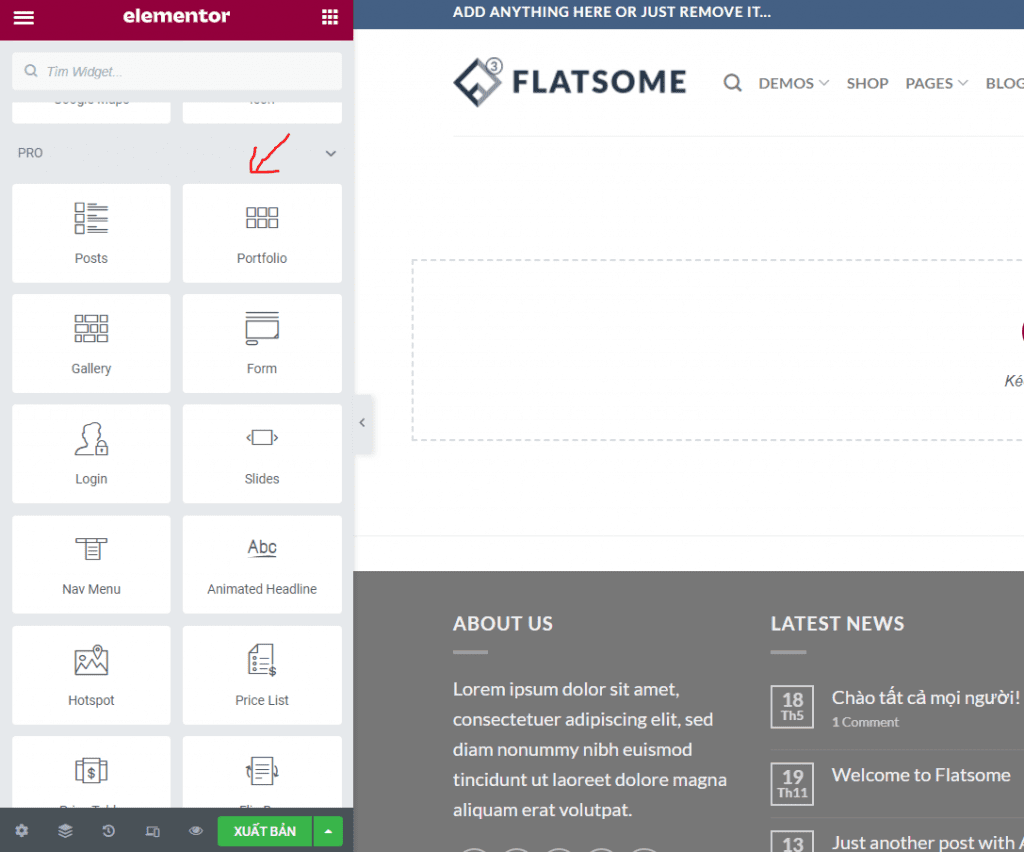Select the Nav Menu widget

click(91, 565)
